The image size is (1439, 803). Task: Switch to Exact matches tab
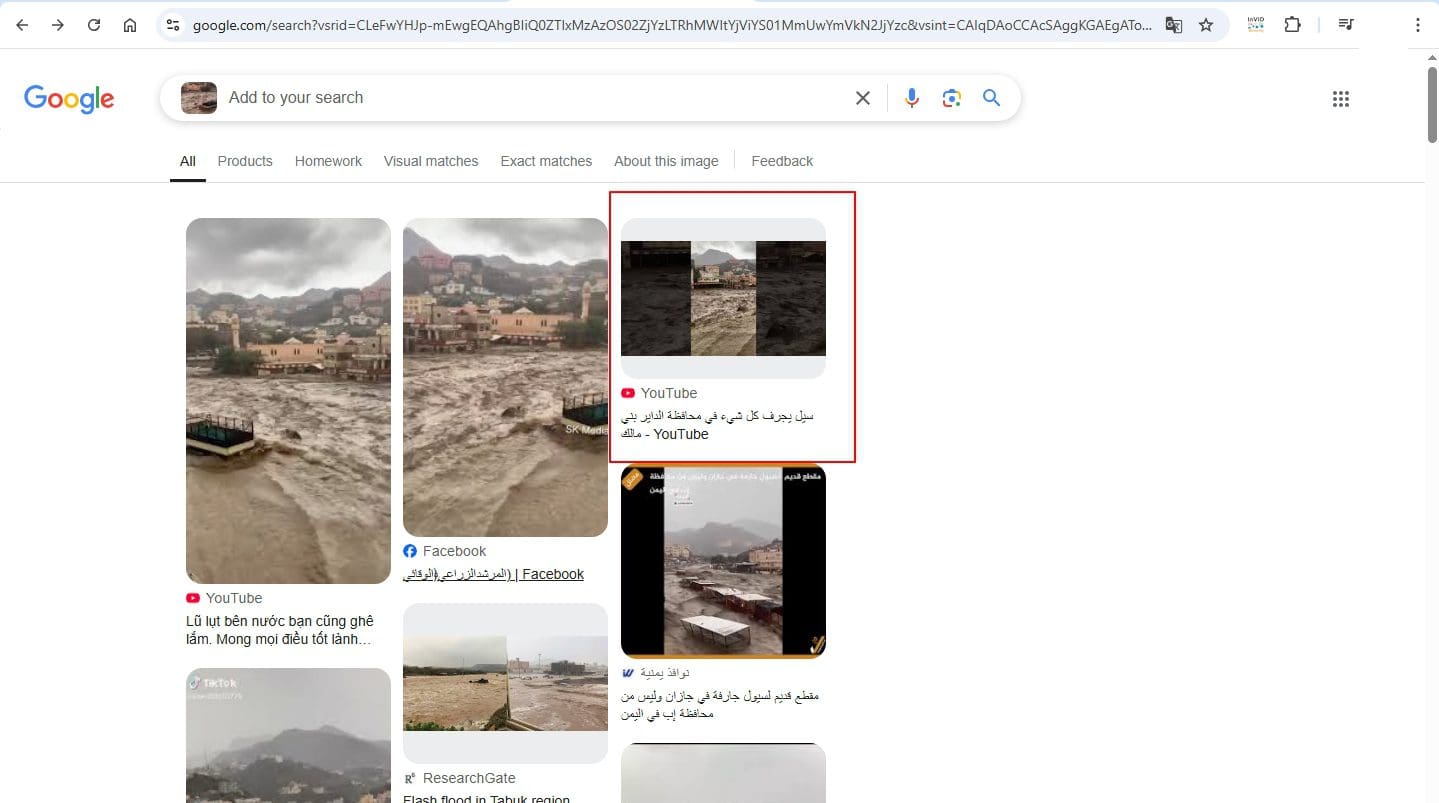pos(546,161)
